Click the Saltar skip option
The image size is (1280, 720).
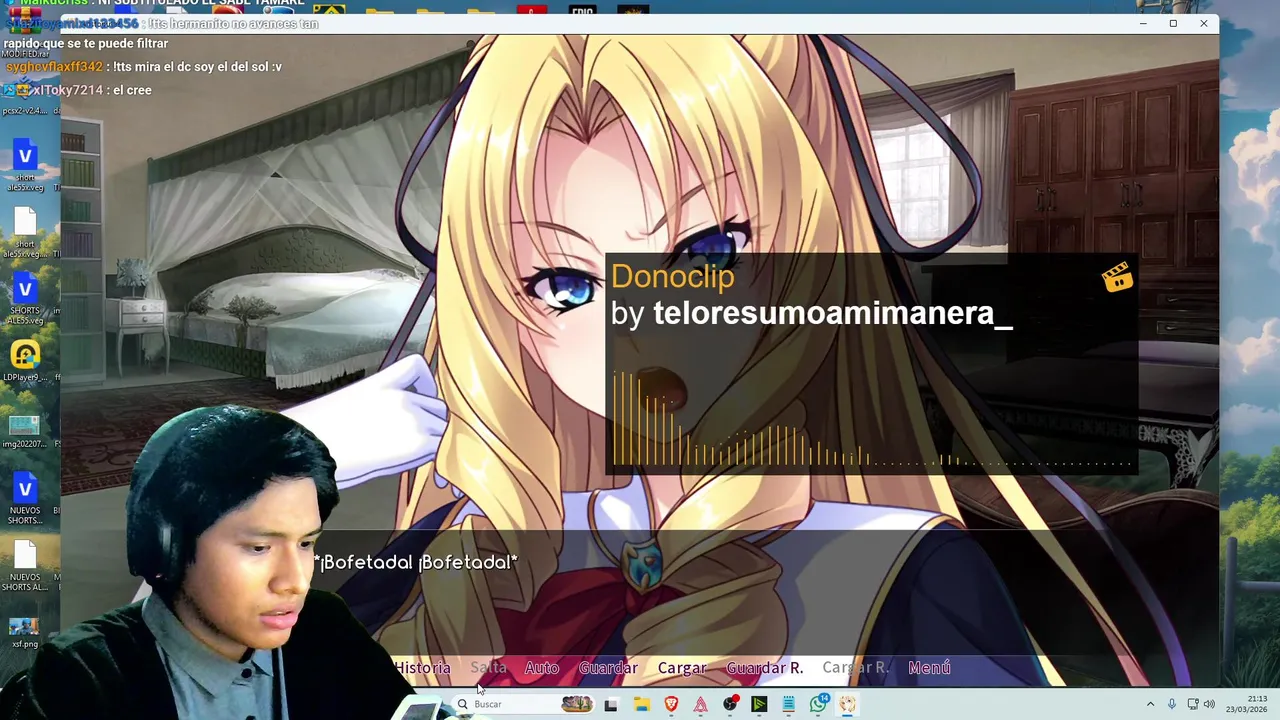[489, 668]
